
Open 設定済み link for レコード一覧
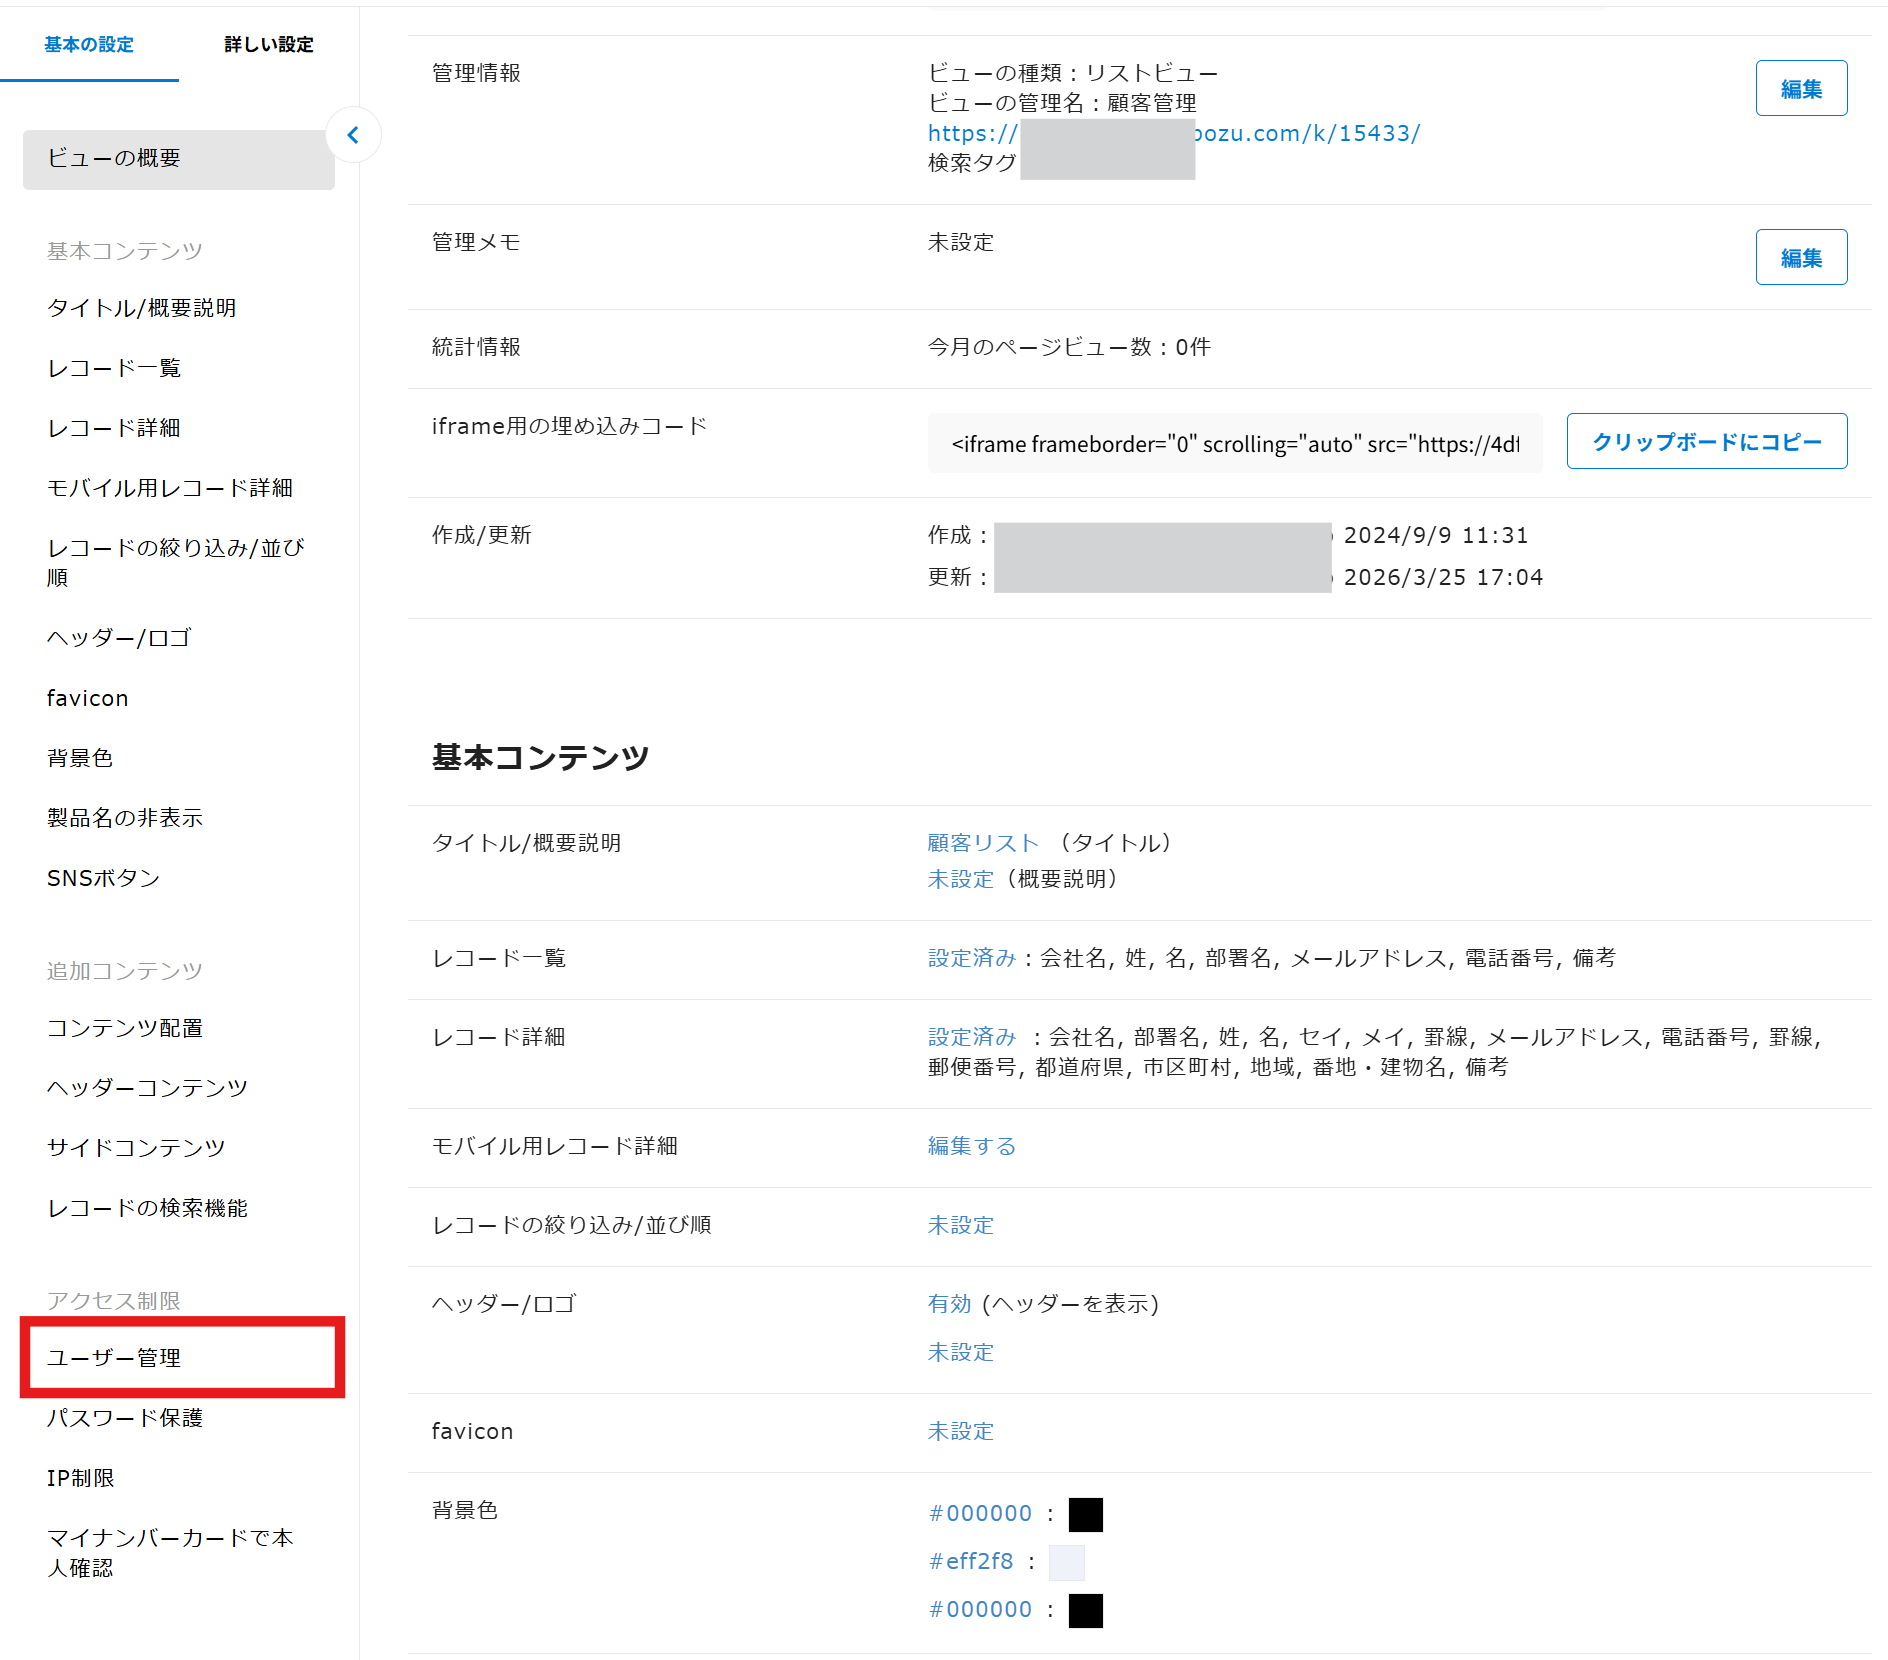[971, 958]
